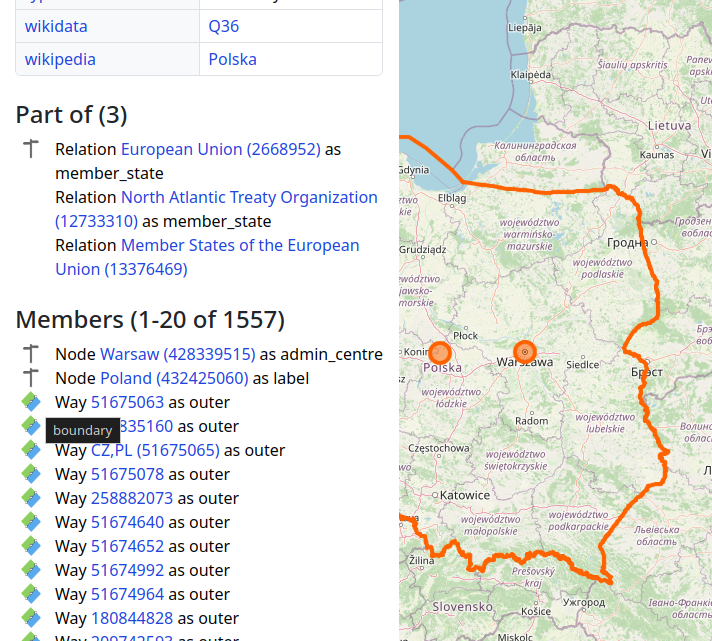Follow the Warsaw (428339515) node link
The image size is (712, 641).
177,354
